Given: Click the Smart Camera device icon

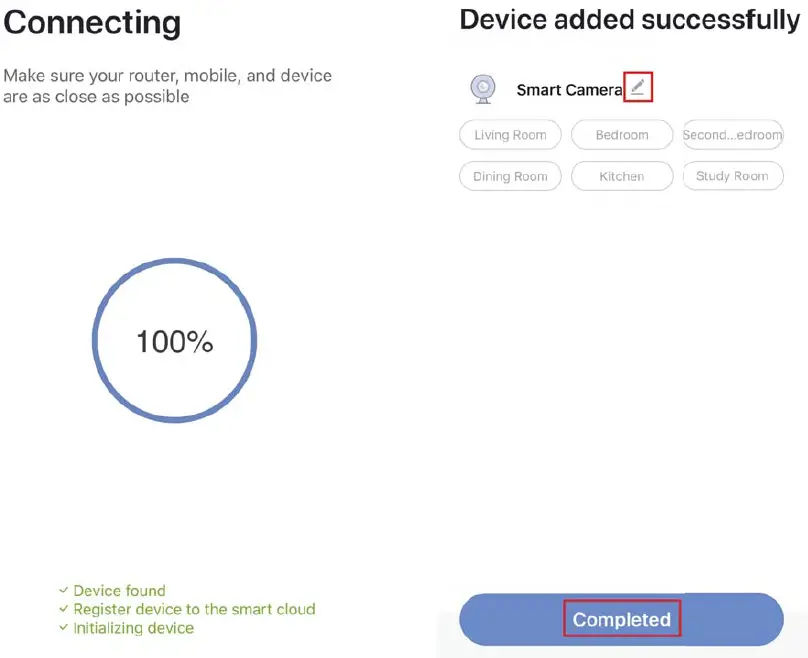Looking at the screenshot, I should [x=482, y=89].
